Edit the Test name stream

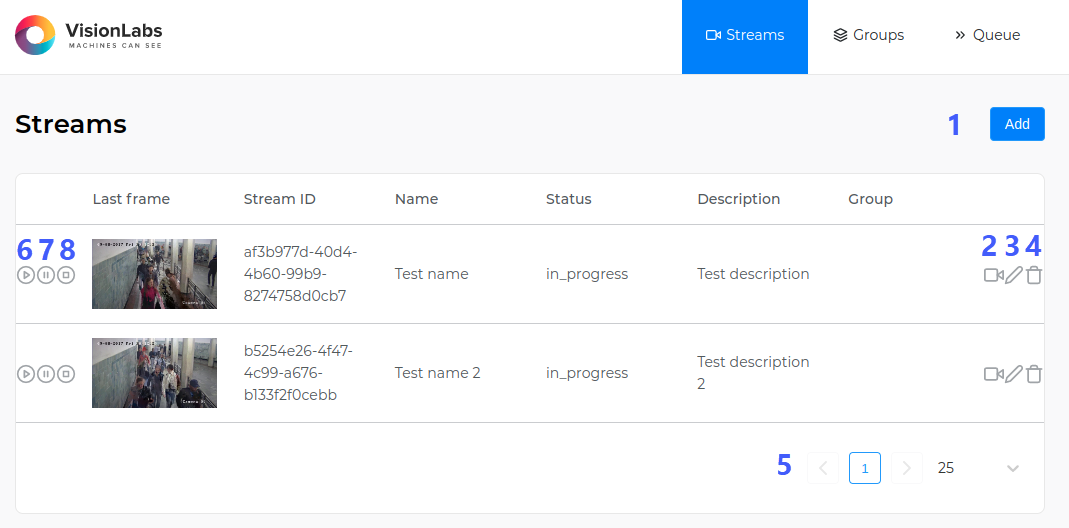[x=1014, y=275]
